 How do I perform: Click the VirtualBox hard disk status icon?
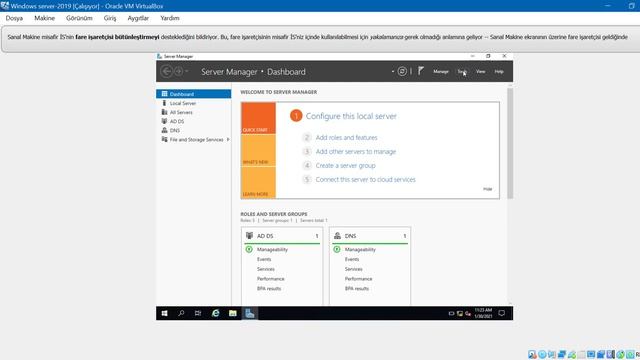532,354
